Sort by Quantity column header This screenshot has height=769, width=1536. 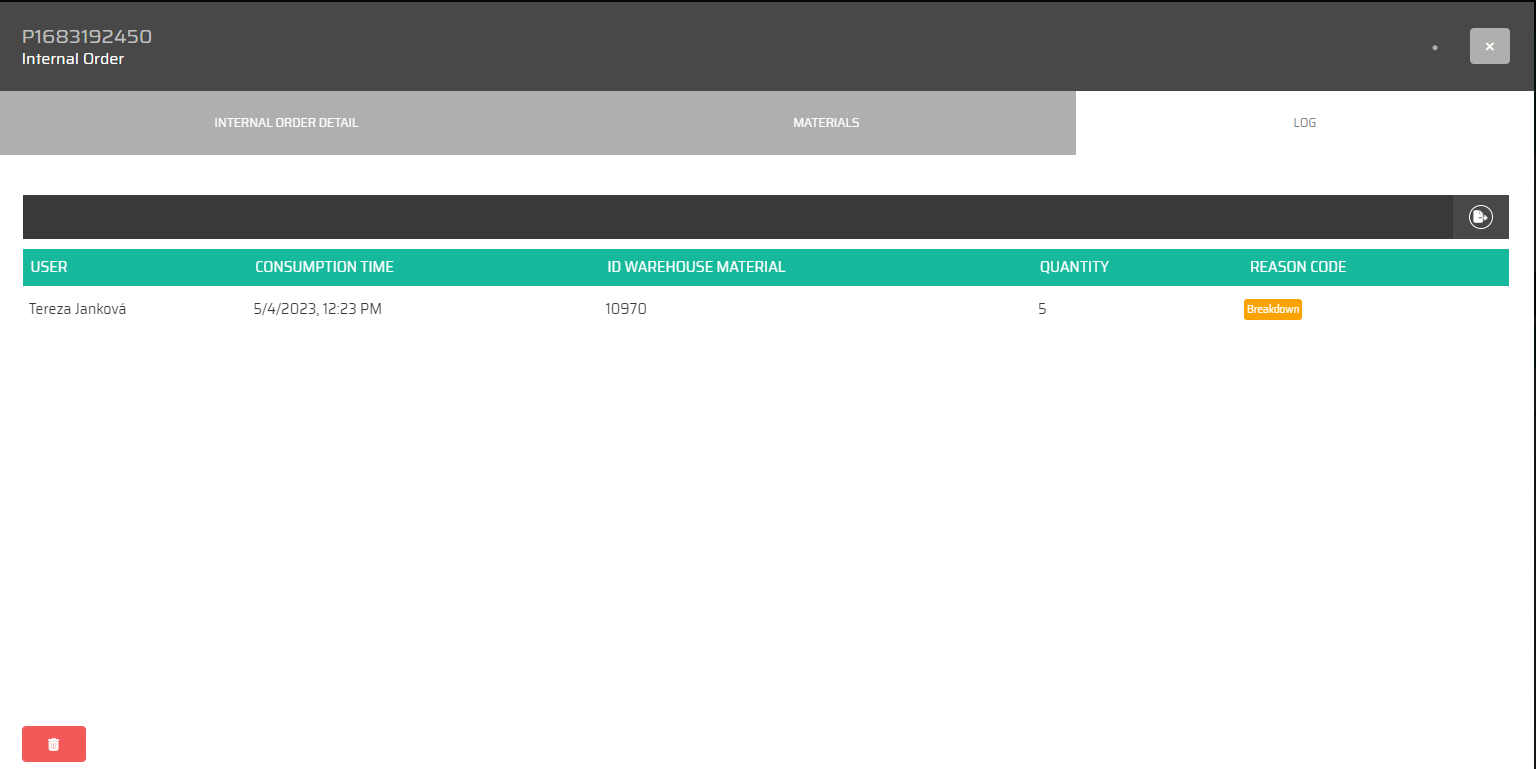coord(1074,267)
